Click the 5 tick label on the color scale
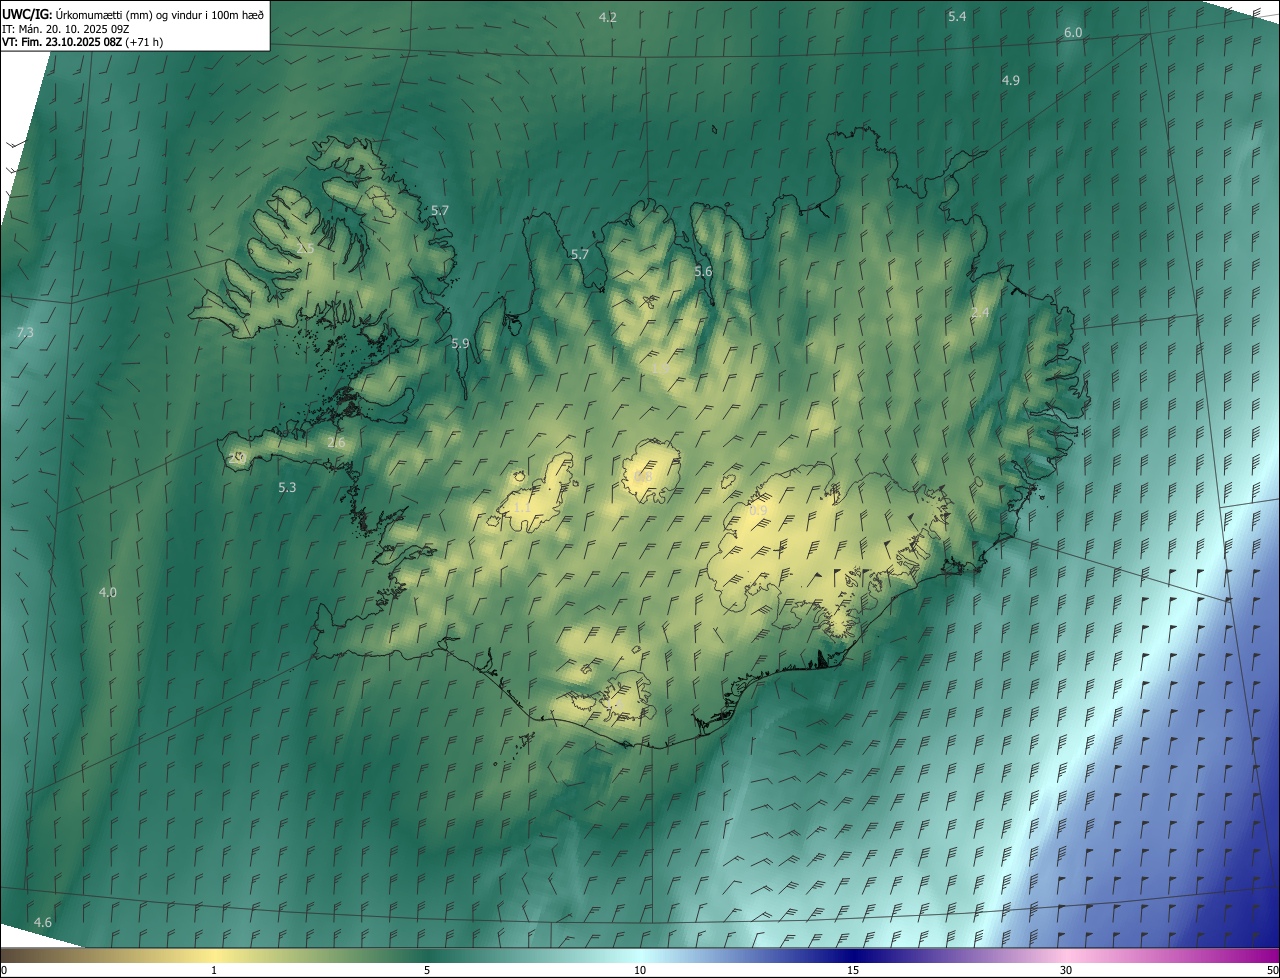Viewport: 1280px width, 978px height. 427,970
